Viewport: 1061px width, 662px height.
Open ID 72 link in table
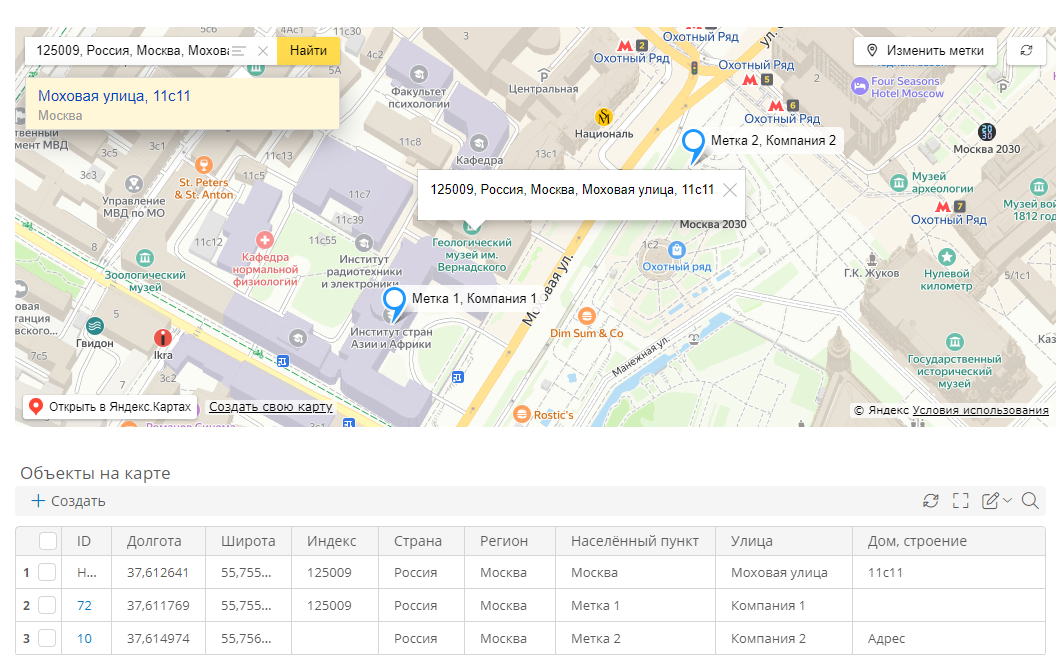point(84,606)
